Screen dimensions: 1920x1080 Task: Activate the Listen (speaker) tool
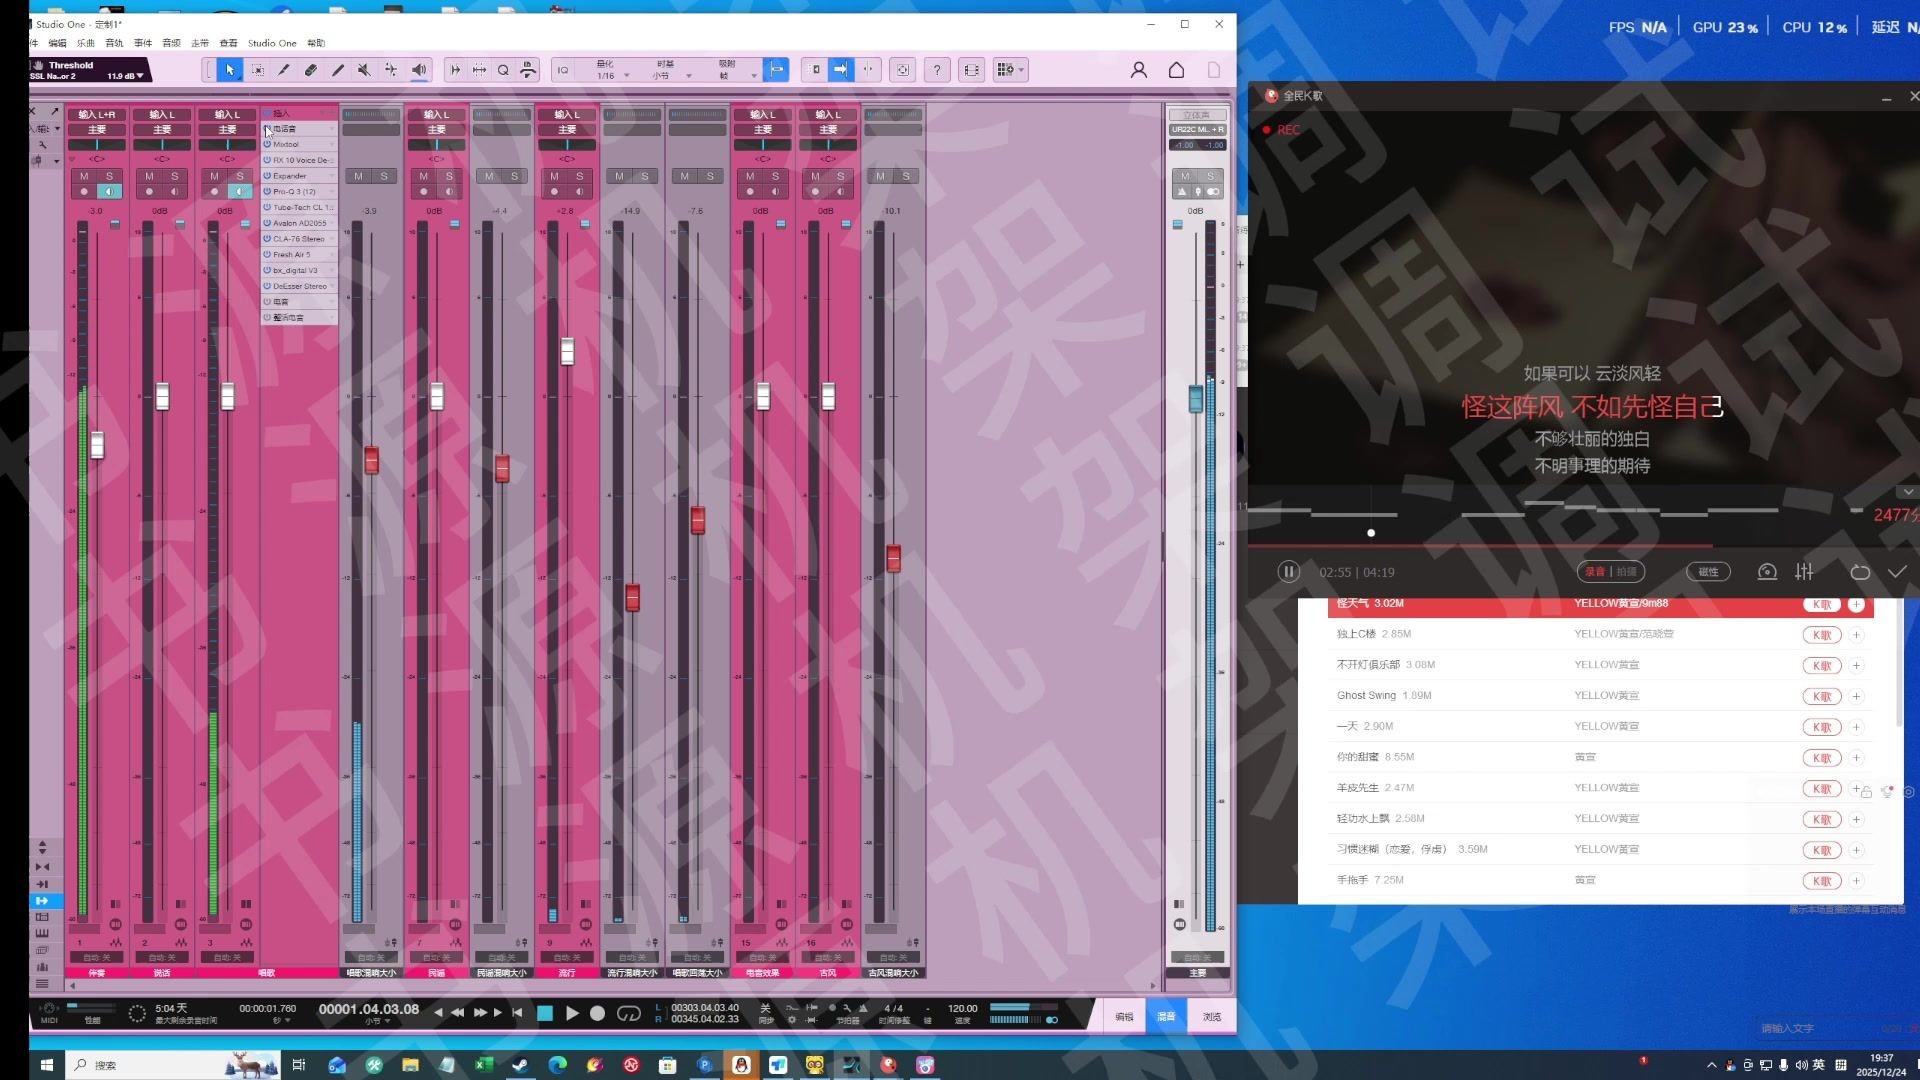pyautogui.click(x=419, y=70)
